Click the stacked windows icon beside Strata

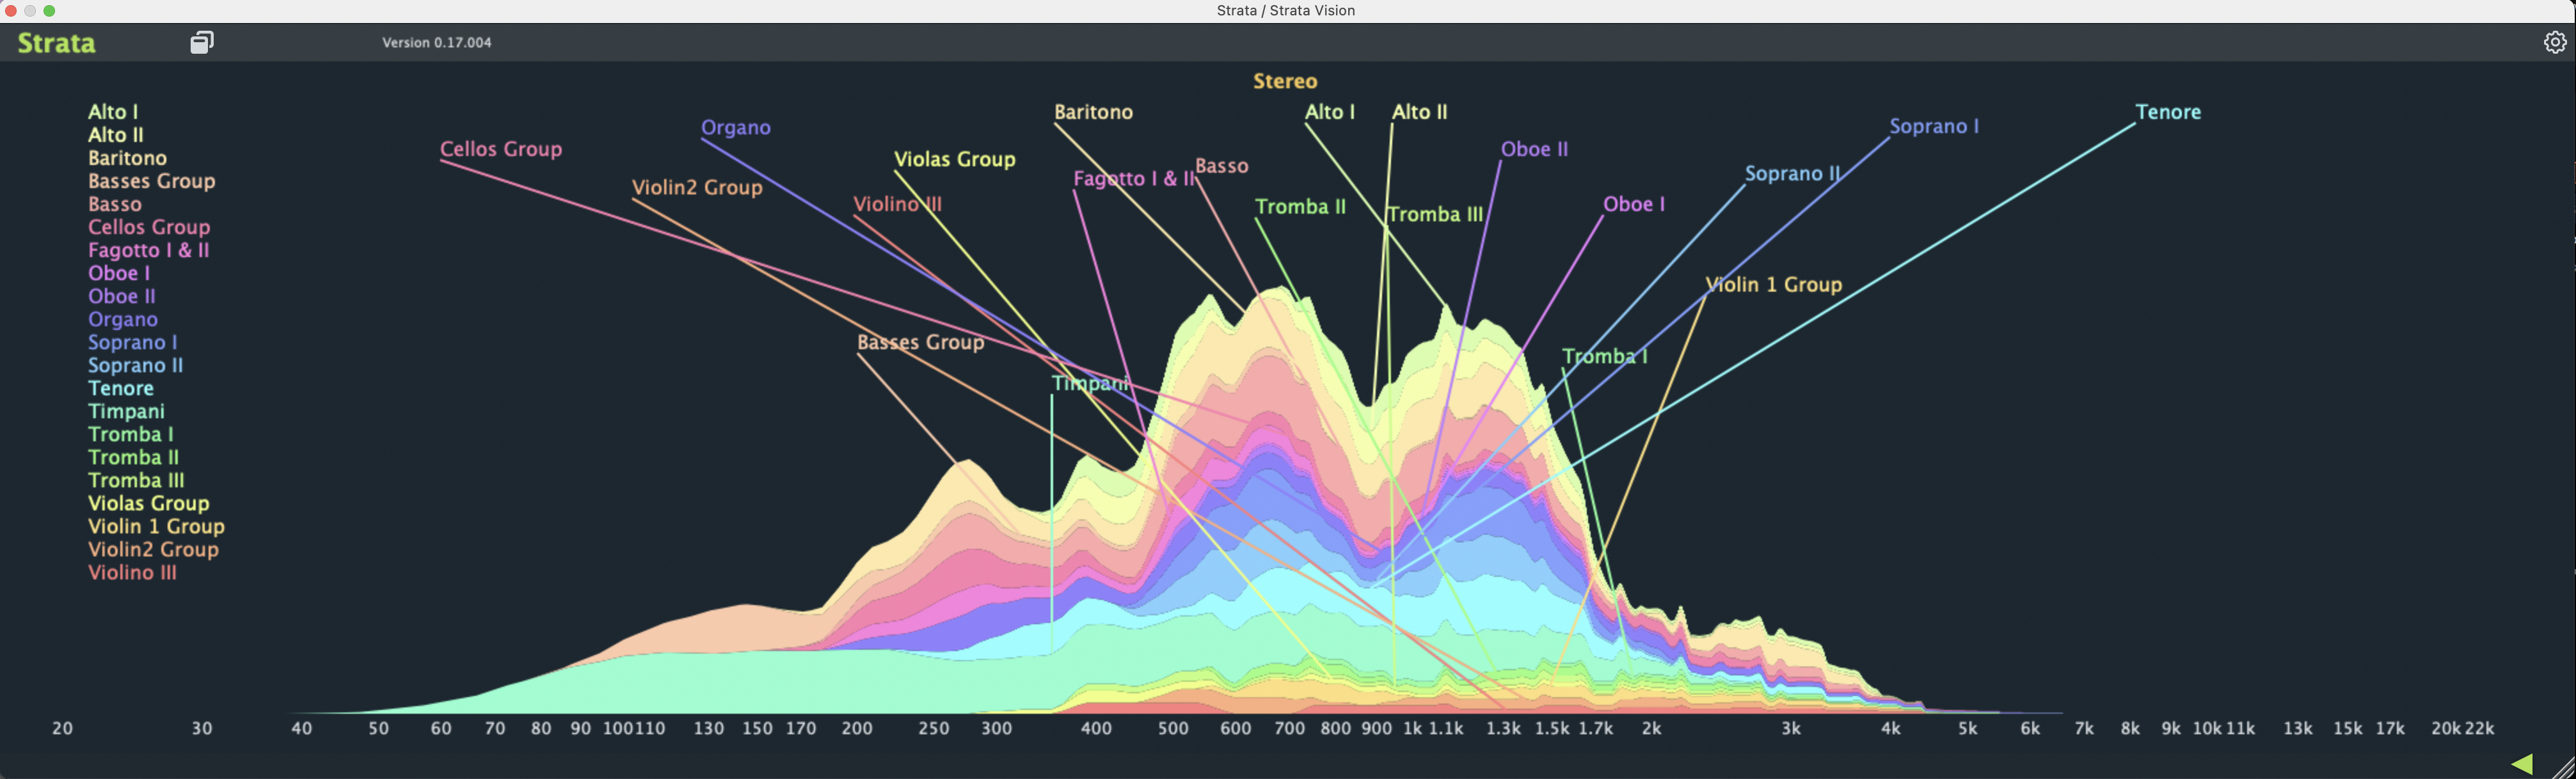(202, 42)
